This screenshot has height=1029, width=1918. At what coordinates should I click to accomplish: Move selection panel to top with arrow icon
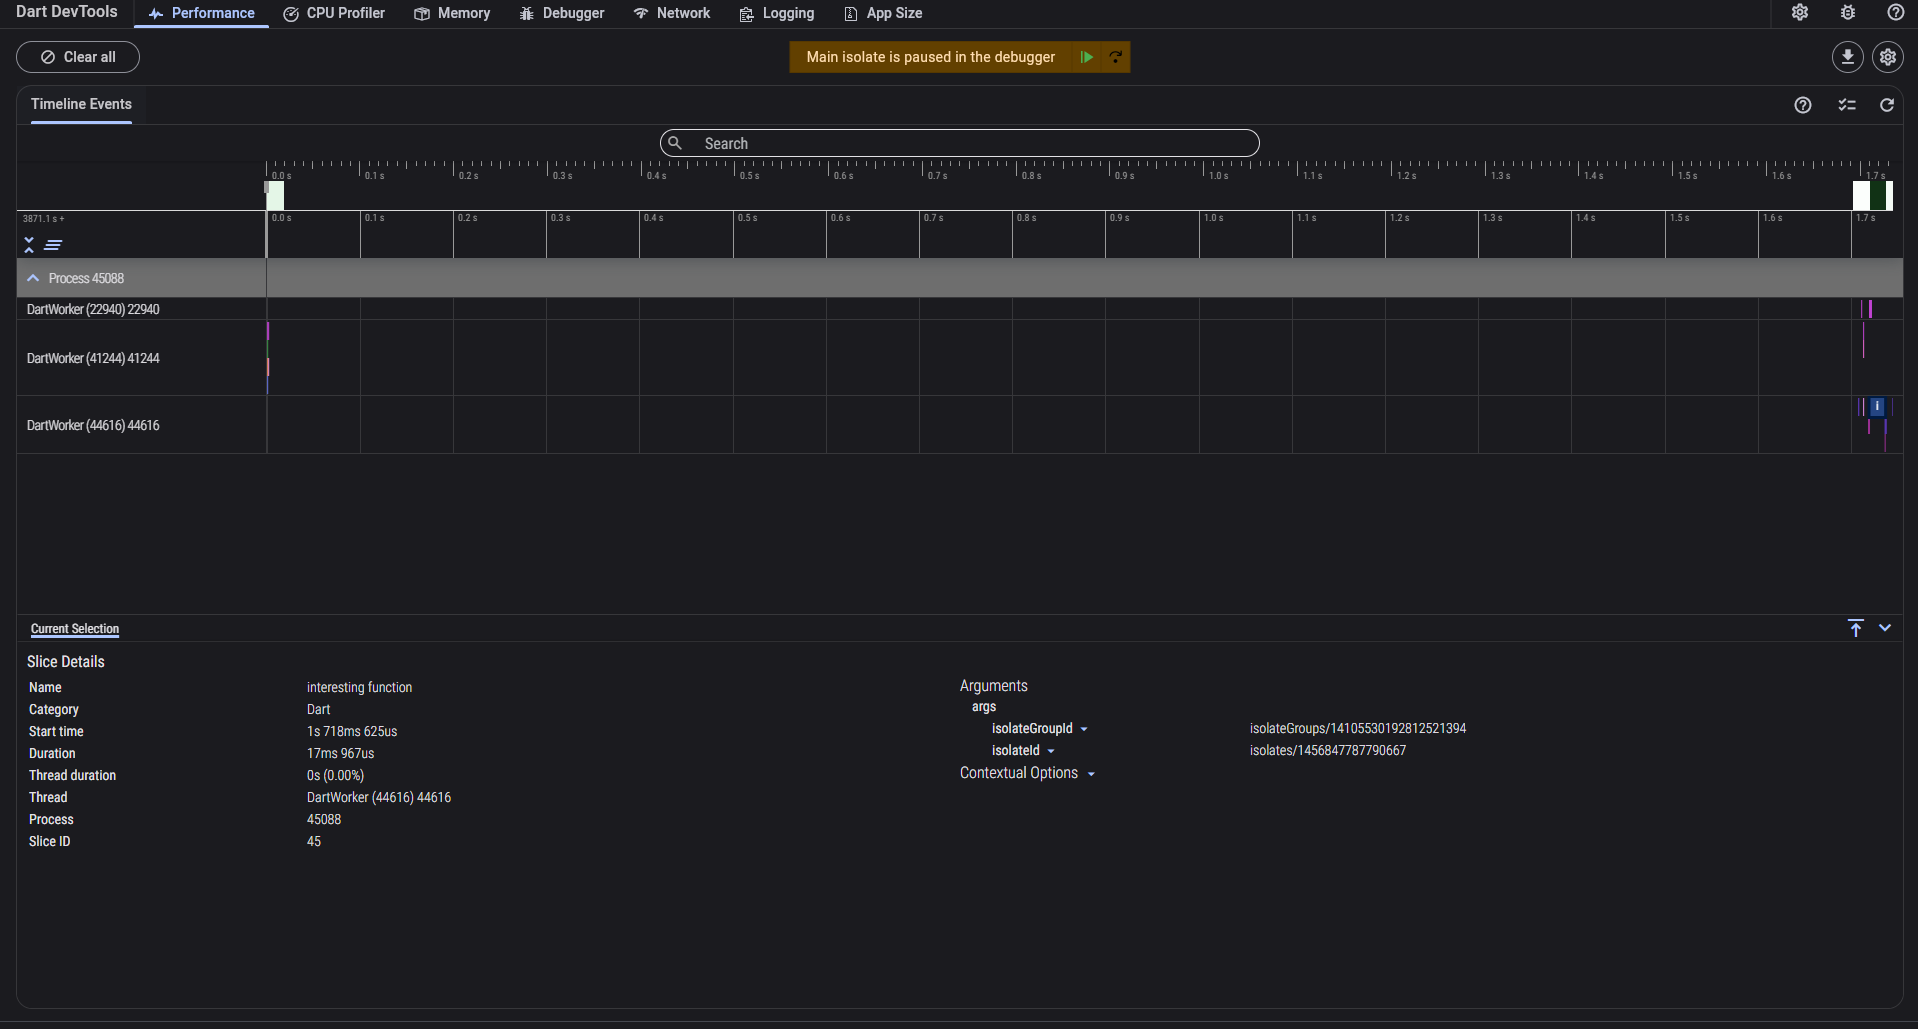click(1856, 628)
